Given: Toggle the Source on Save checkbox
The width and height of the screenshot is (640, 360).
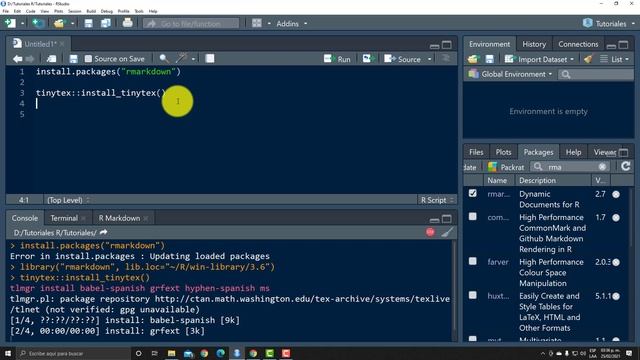Looking at the screenshot, I should point(88,59).
